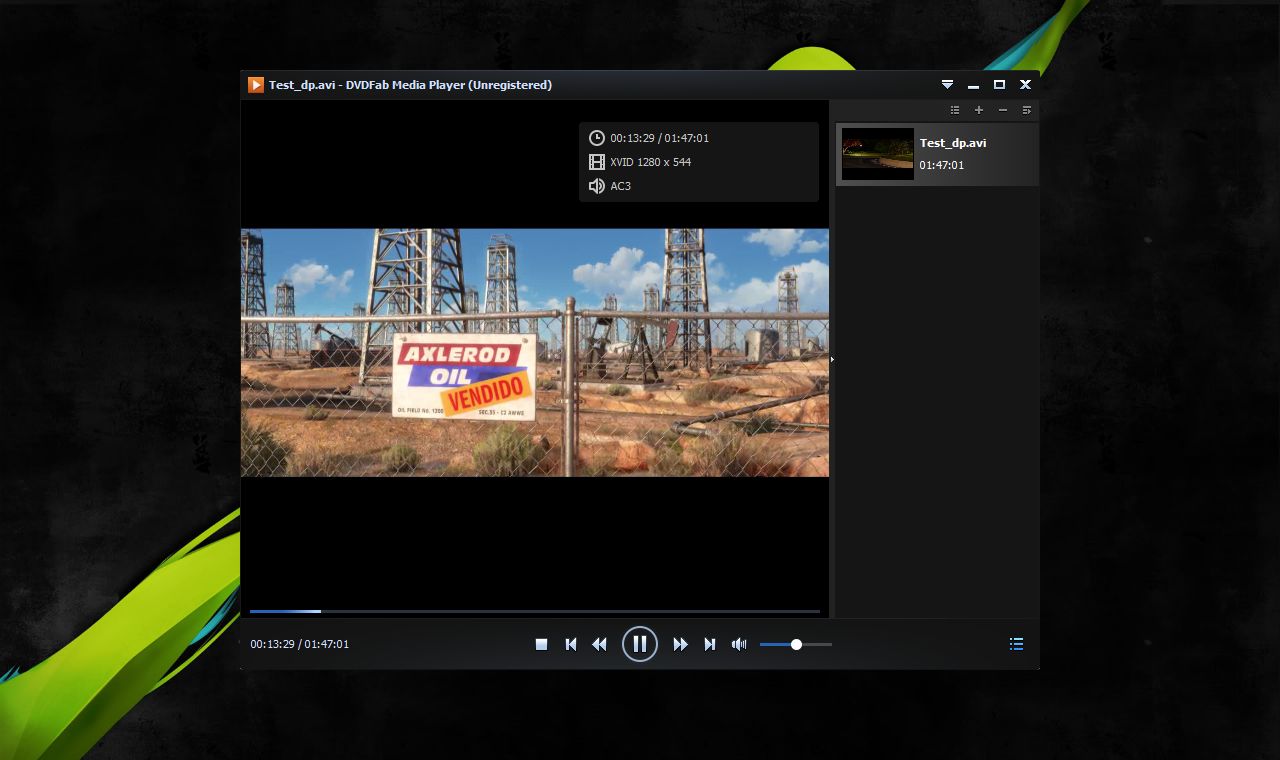Stop playback with the square stop button
This screenshot has height=760, width=1280.
click(x=541, y=644)
